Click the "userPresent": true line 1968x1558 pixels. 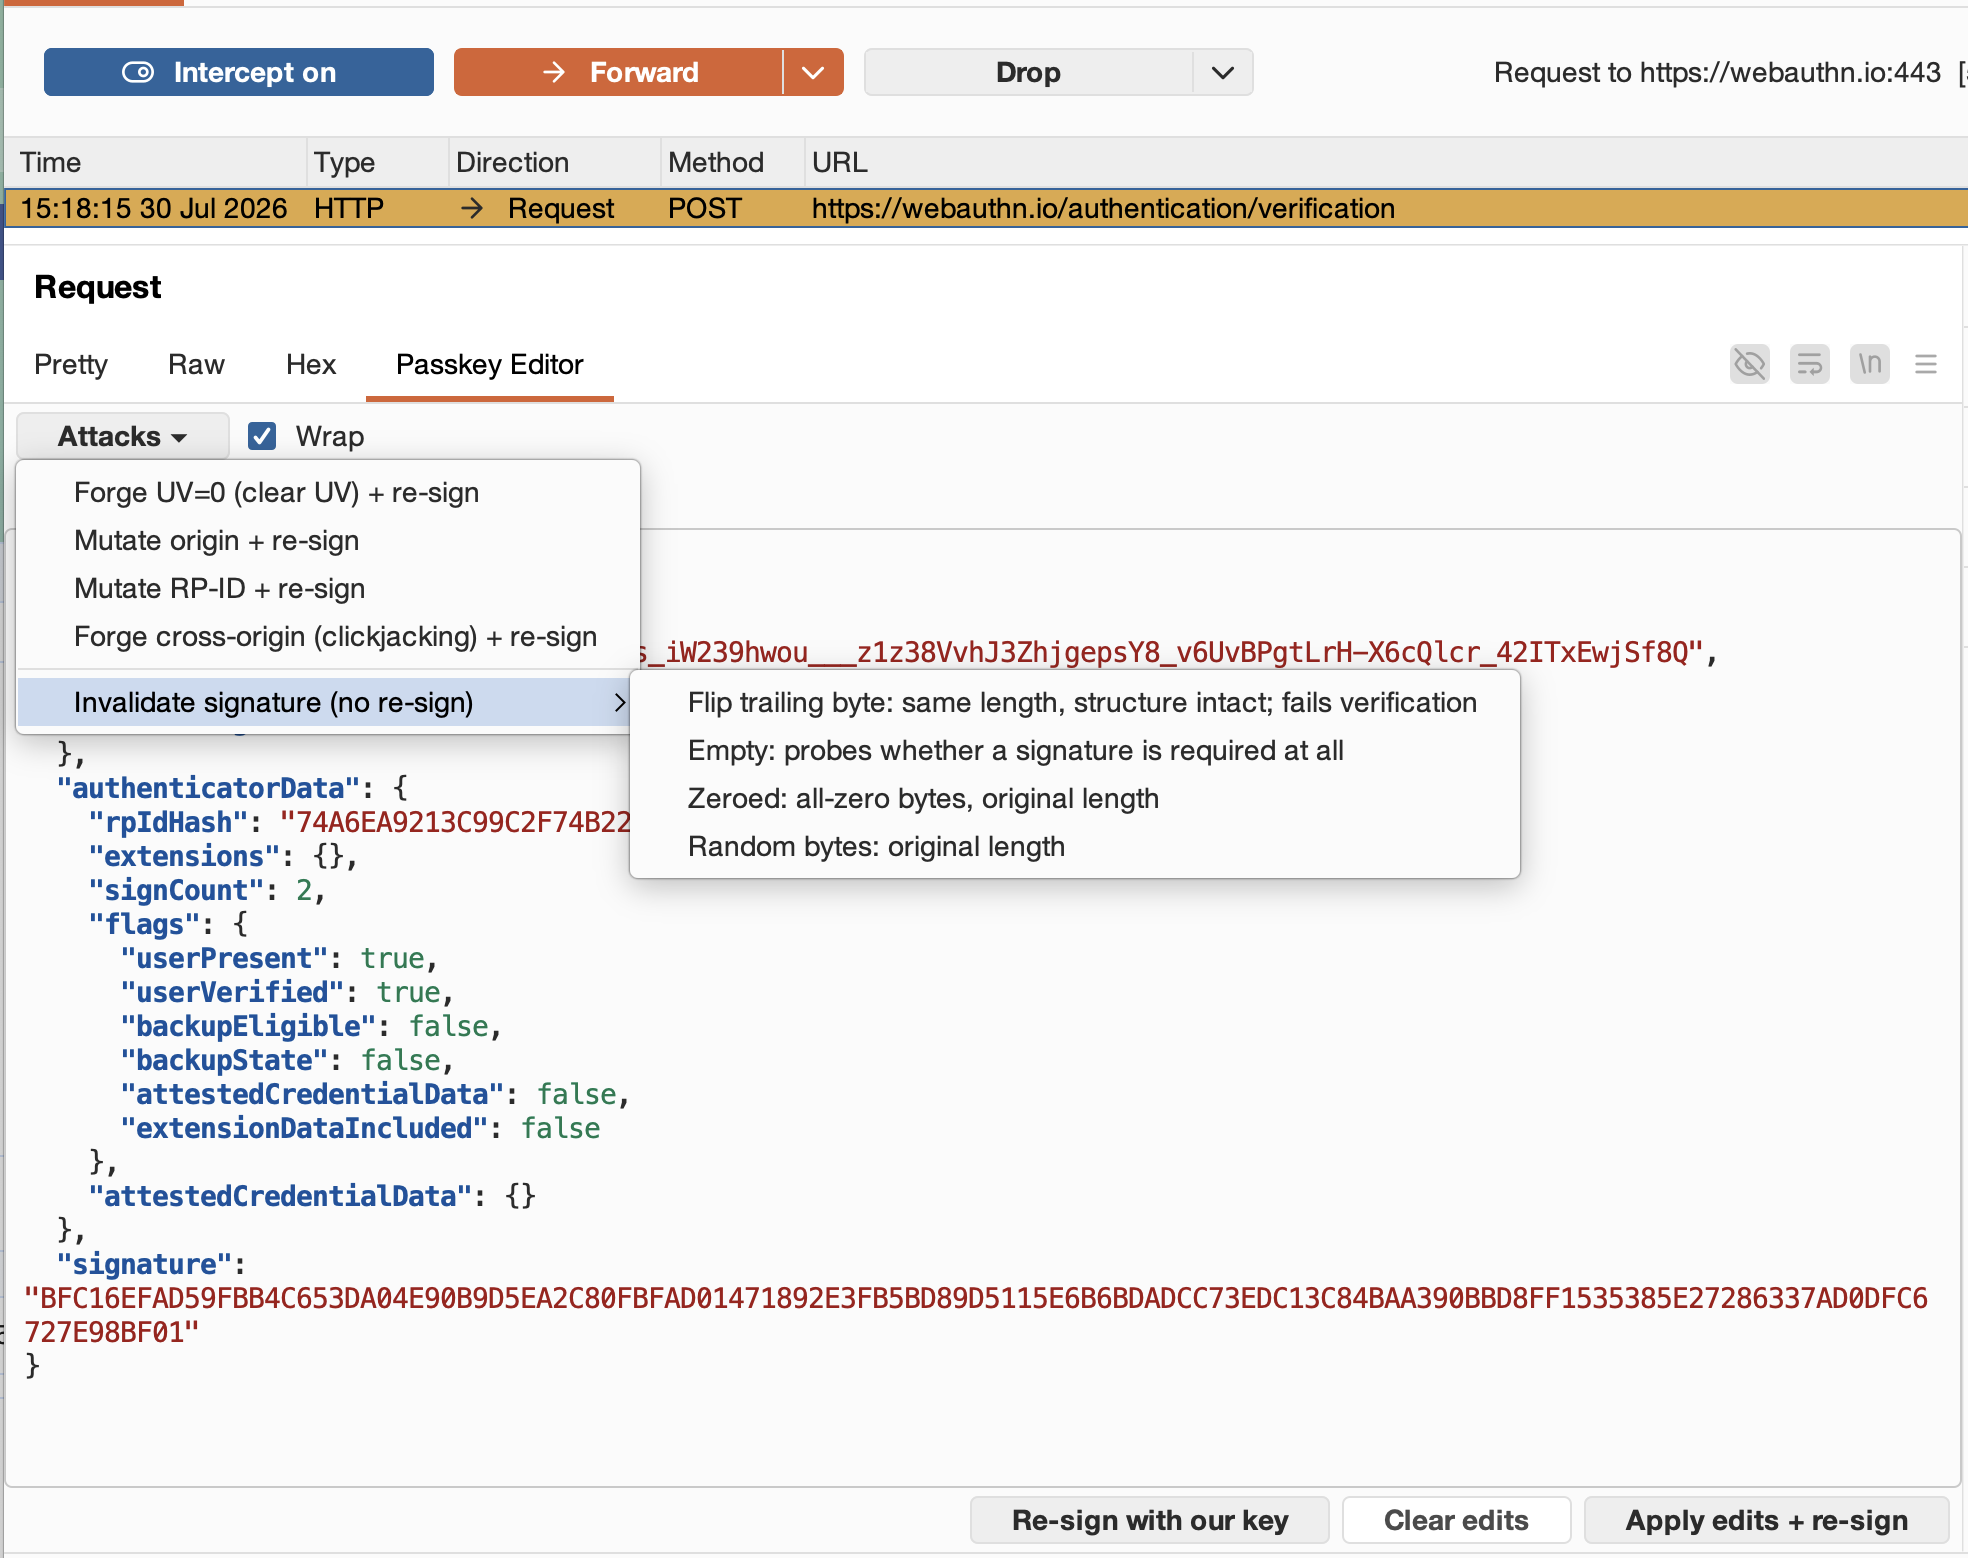point(279,958)
